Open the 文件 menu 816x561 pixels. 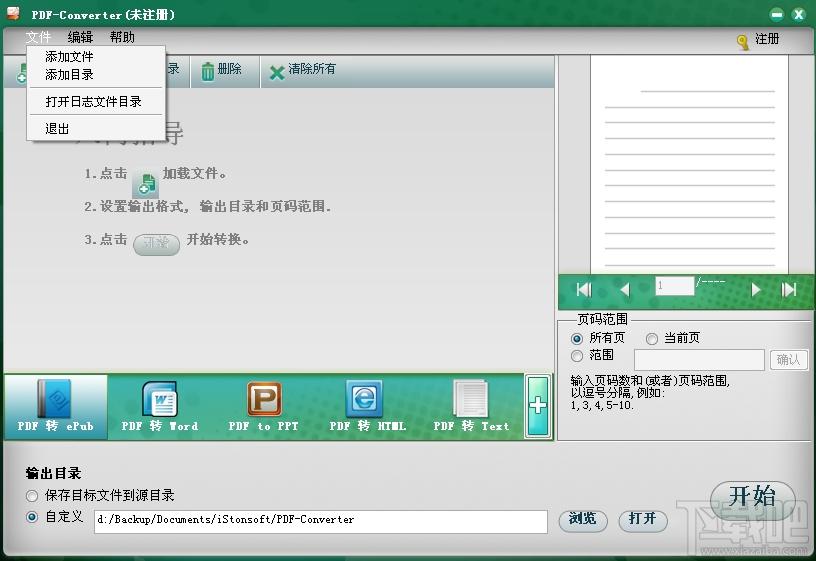[x=39, y=37]
